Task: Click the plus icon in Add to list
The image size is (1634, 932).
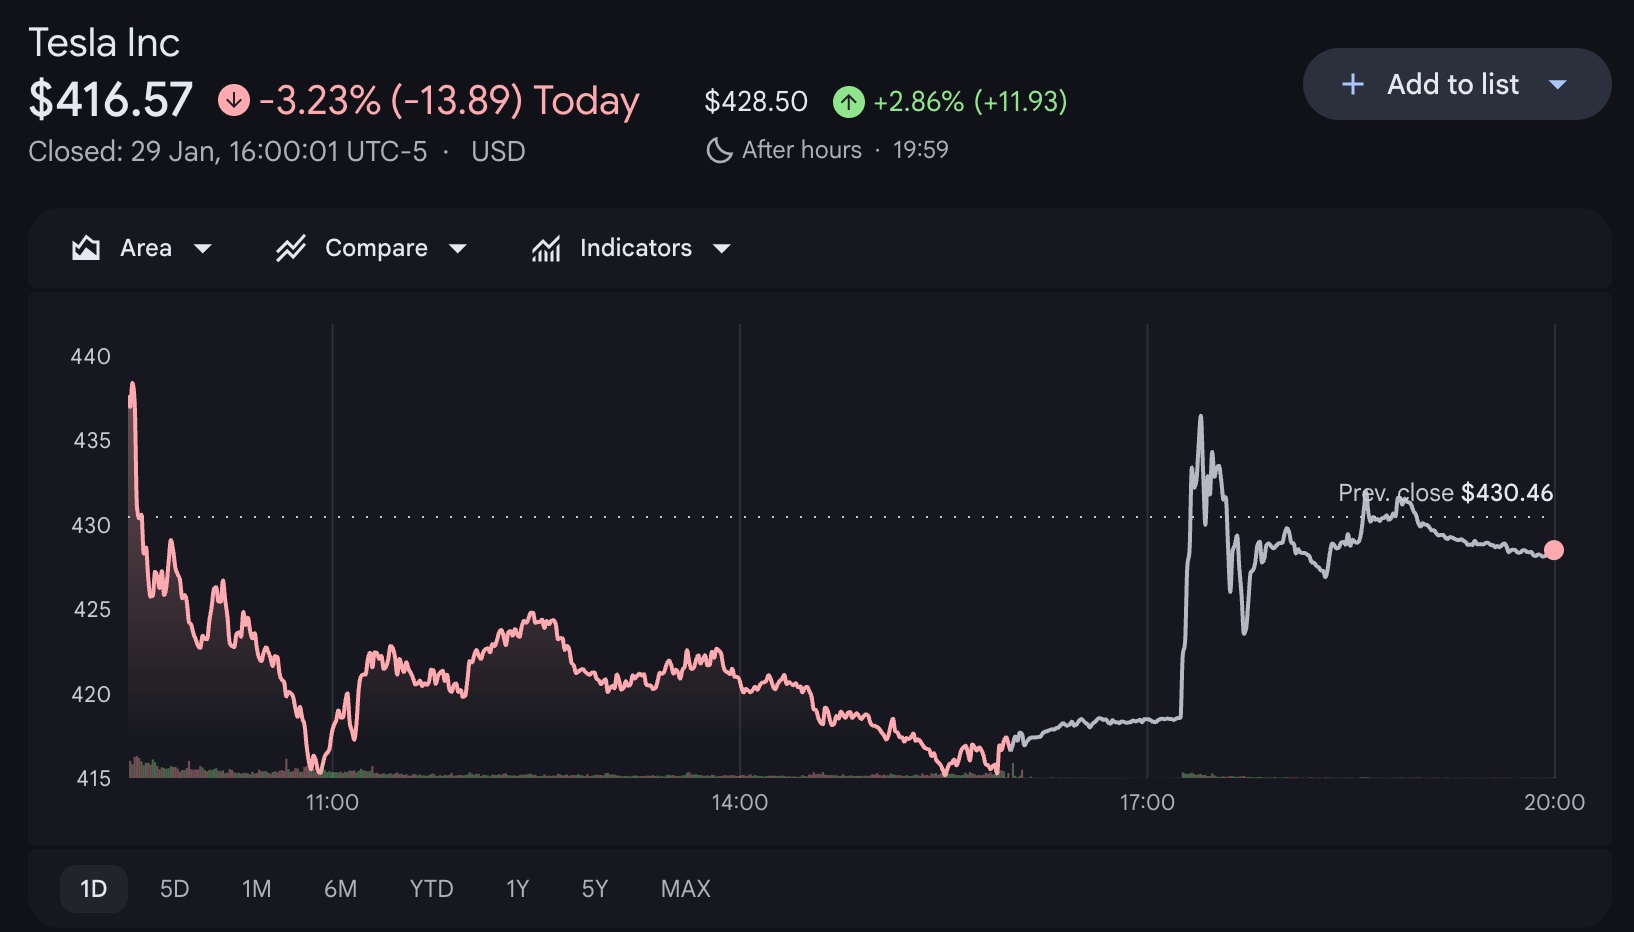Action: (x=1352, y=85)
